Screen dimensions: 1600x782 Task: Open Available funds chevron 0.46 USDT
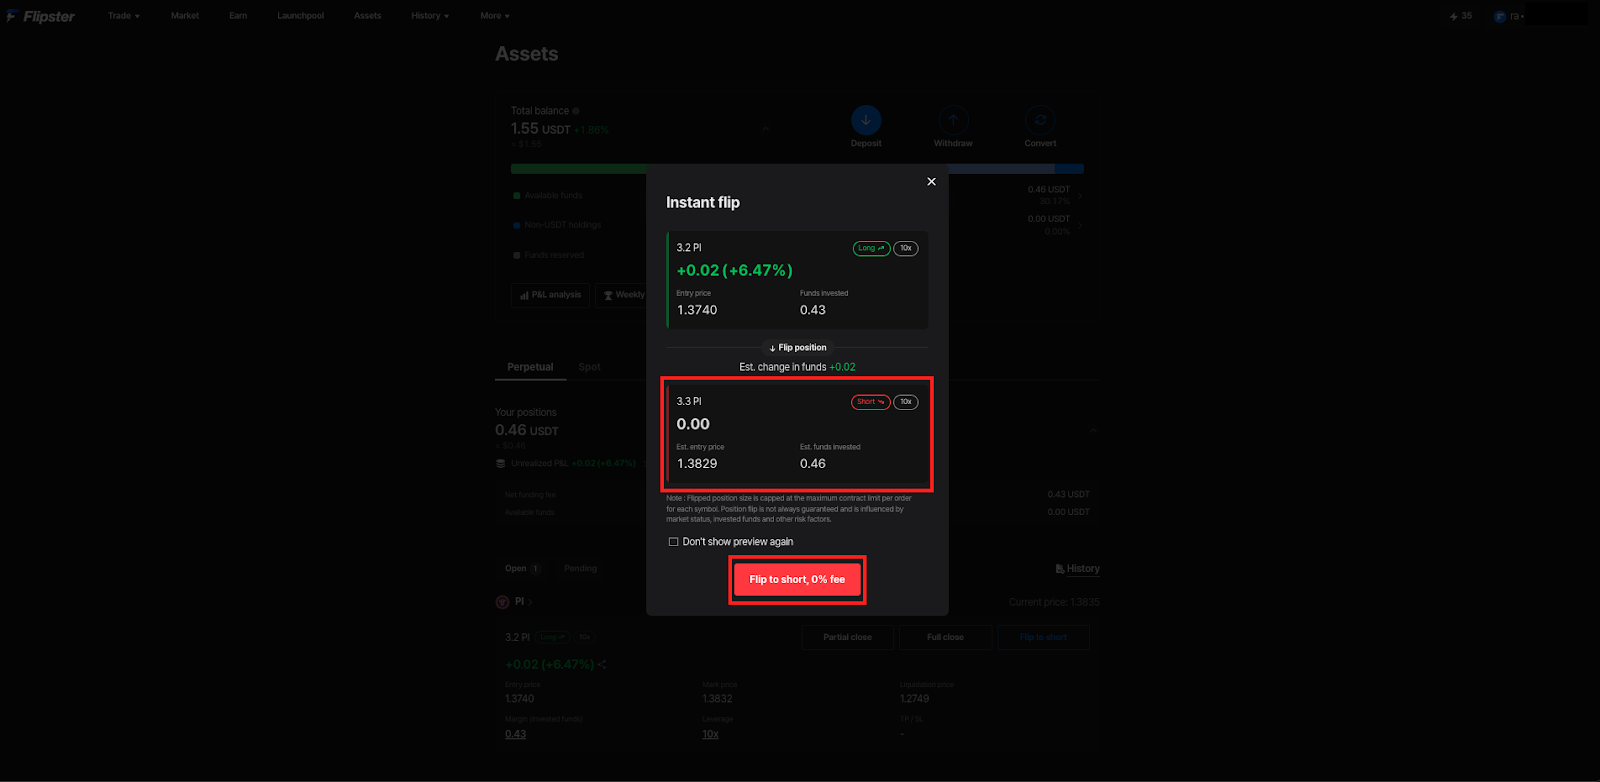(1080, 195)
